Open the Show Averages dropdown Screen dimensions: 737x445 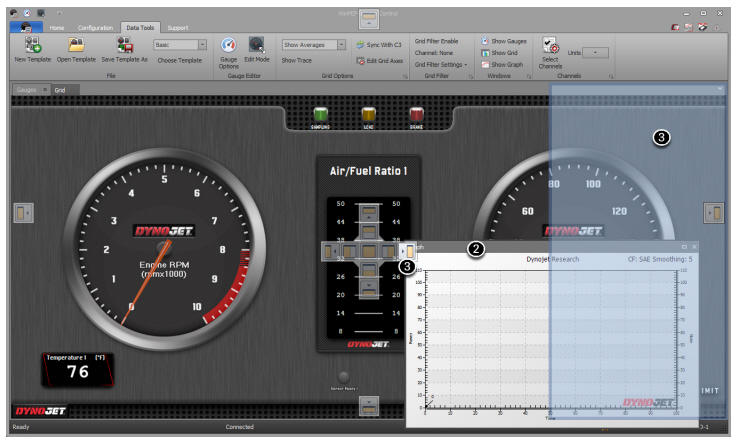coord(341,45)
